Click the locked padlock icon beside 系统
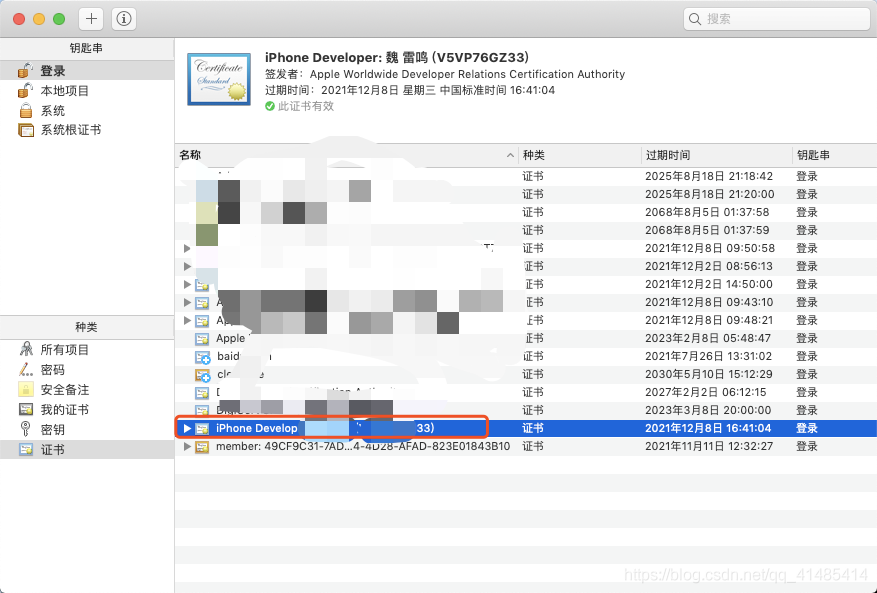 26,110
